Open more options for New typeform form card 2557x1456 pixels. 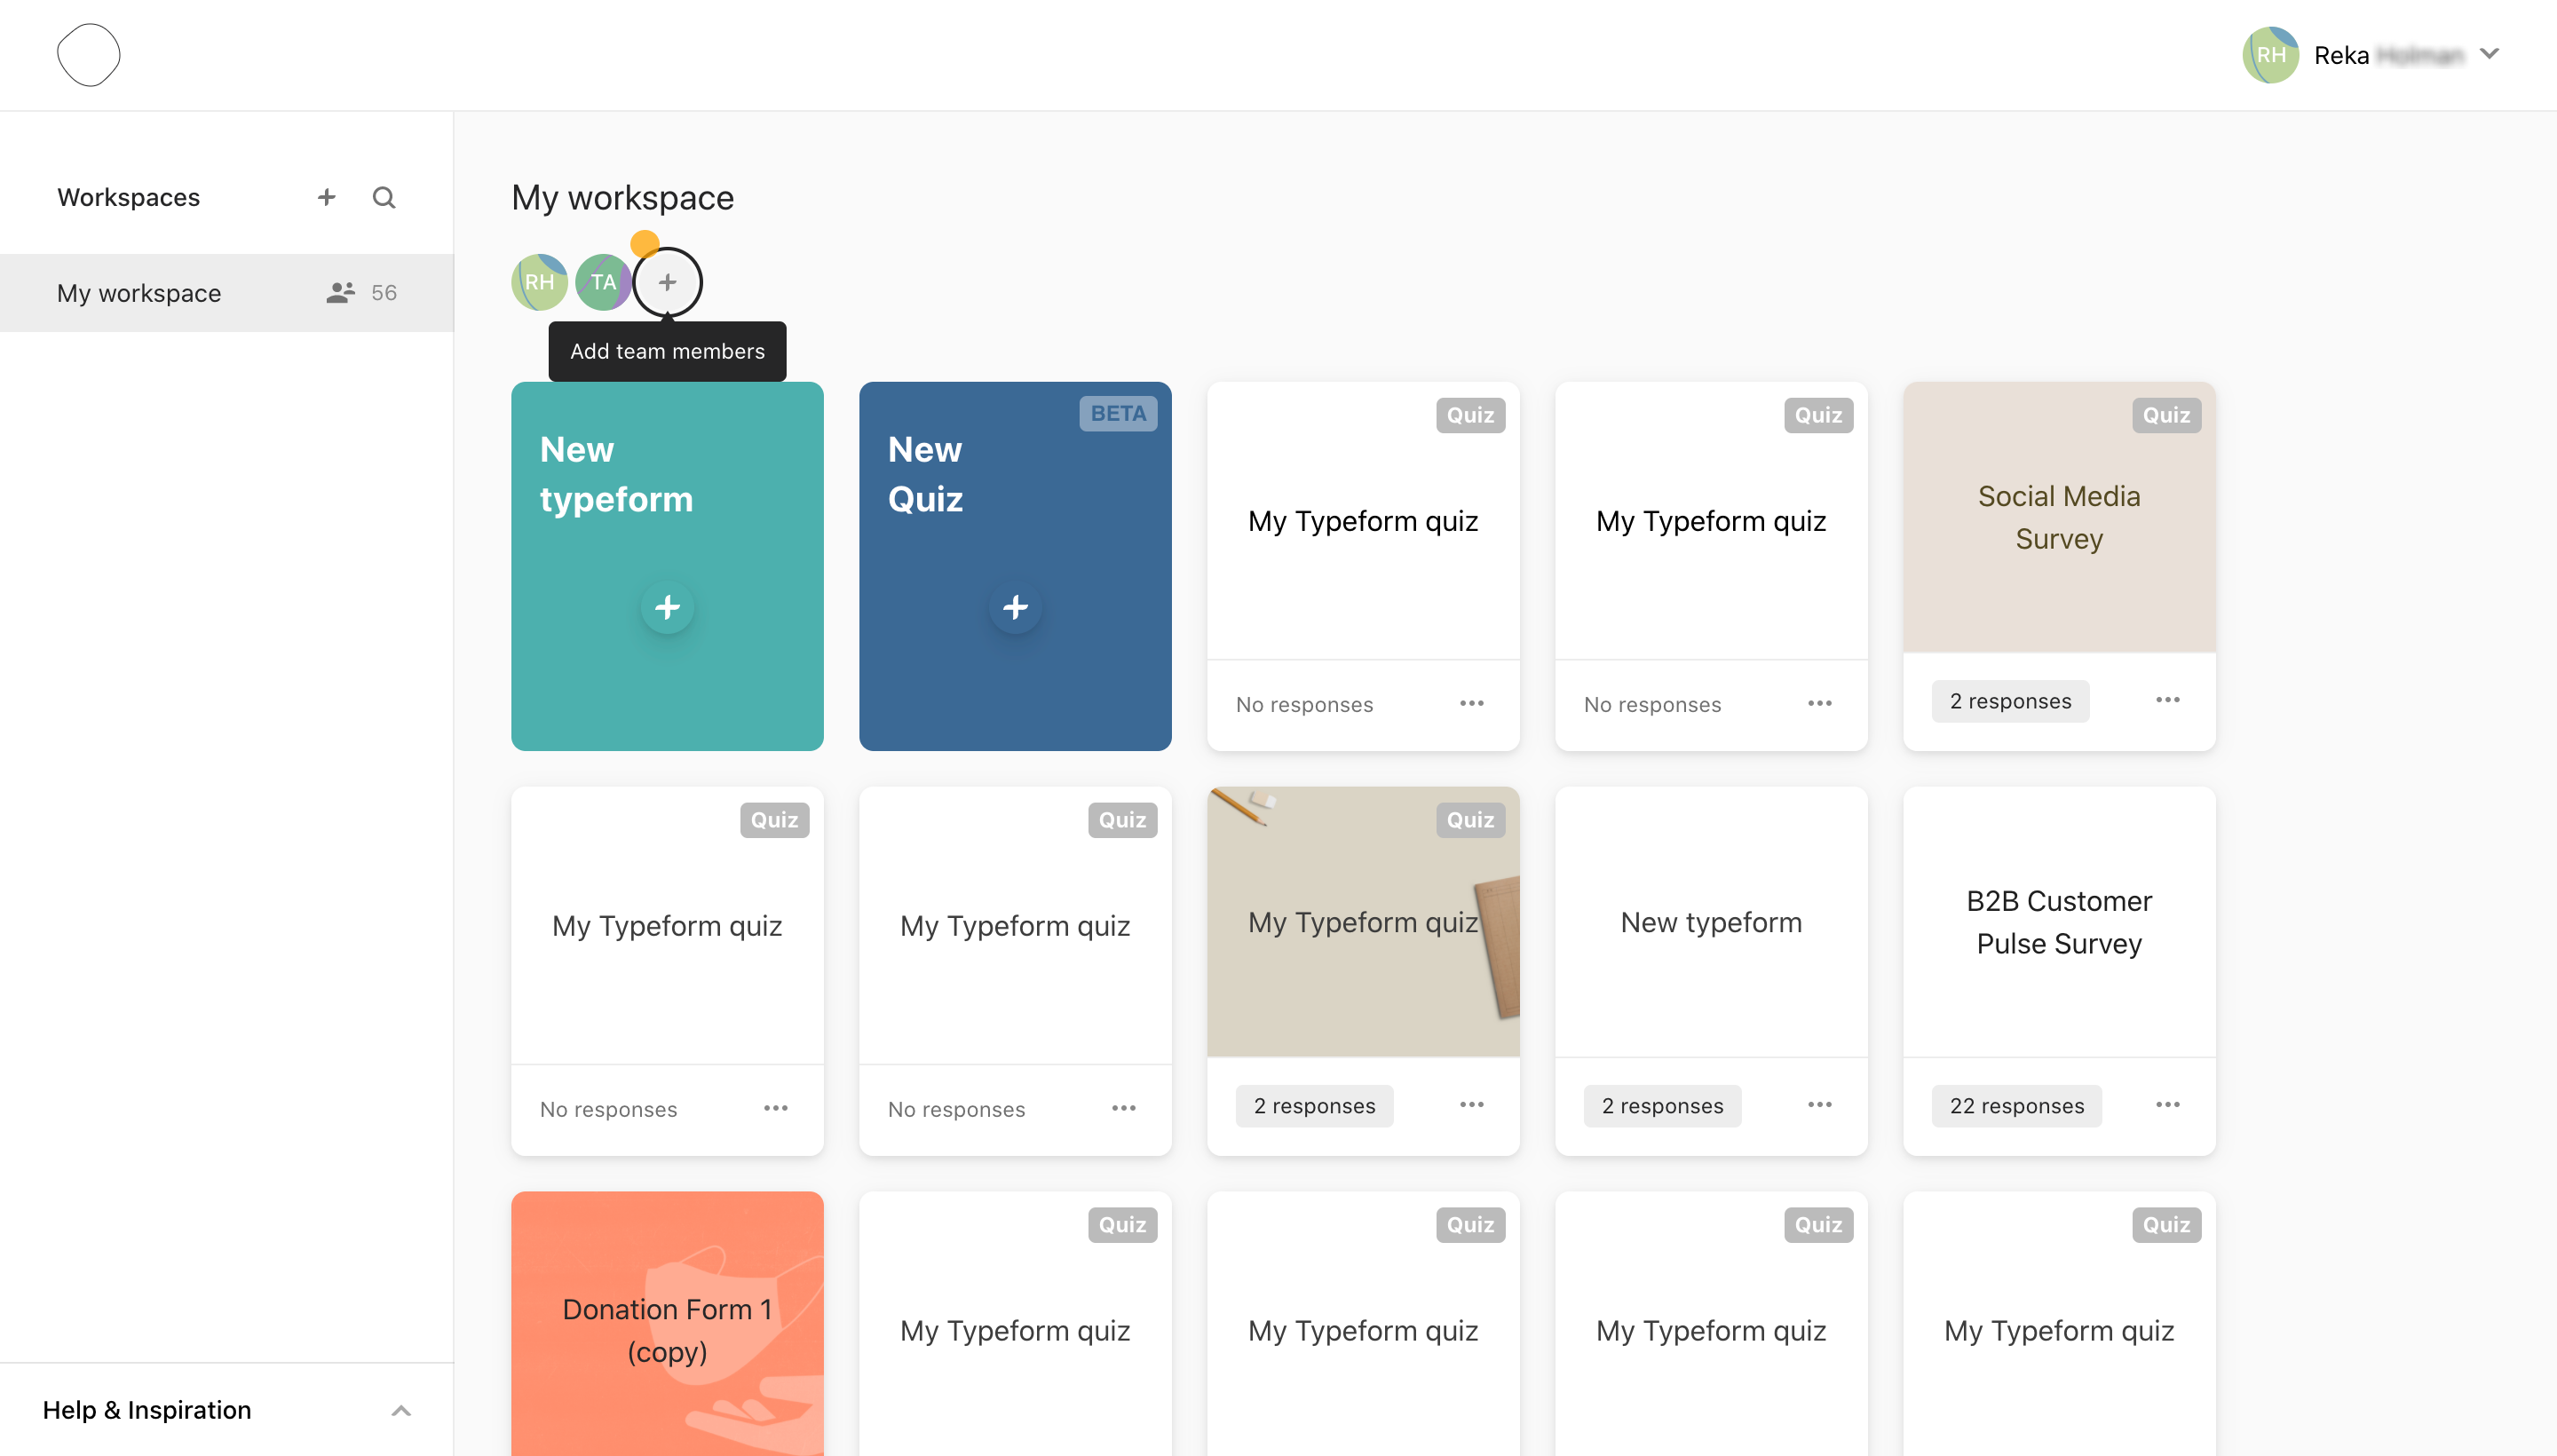(1819, 1105)
